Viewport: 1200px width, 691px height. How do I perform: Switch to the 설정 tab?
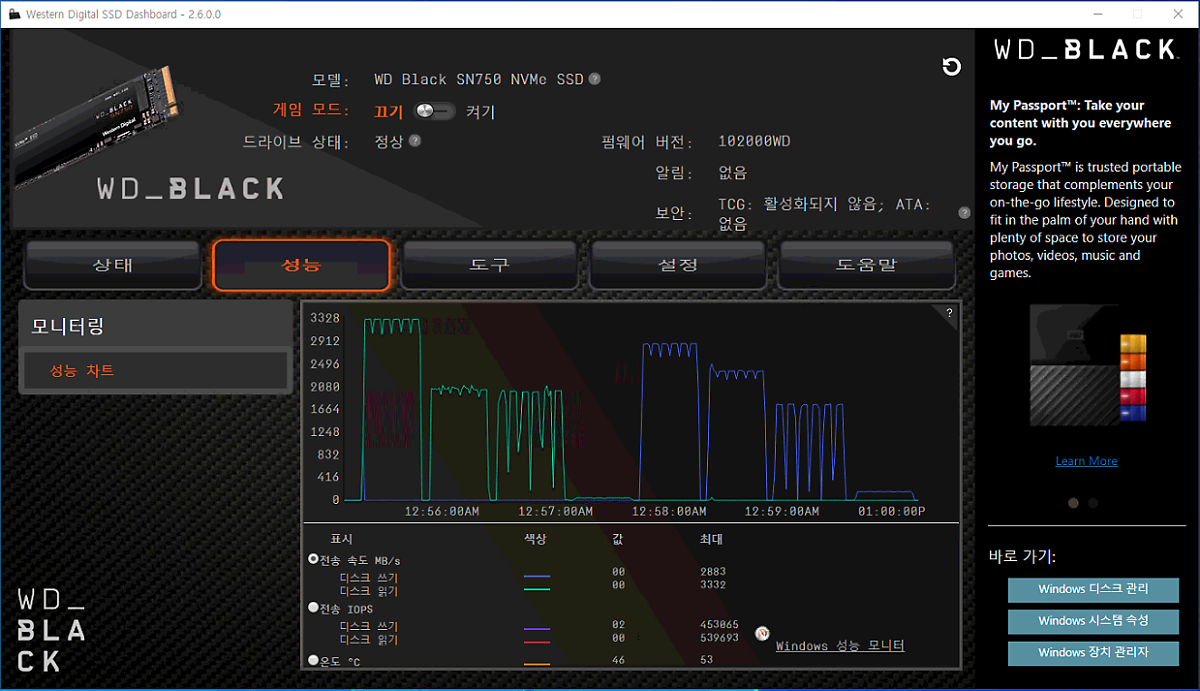point(678,265)
